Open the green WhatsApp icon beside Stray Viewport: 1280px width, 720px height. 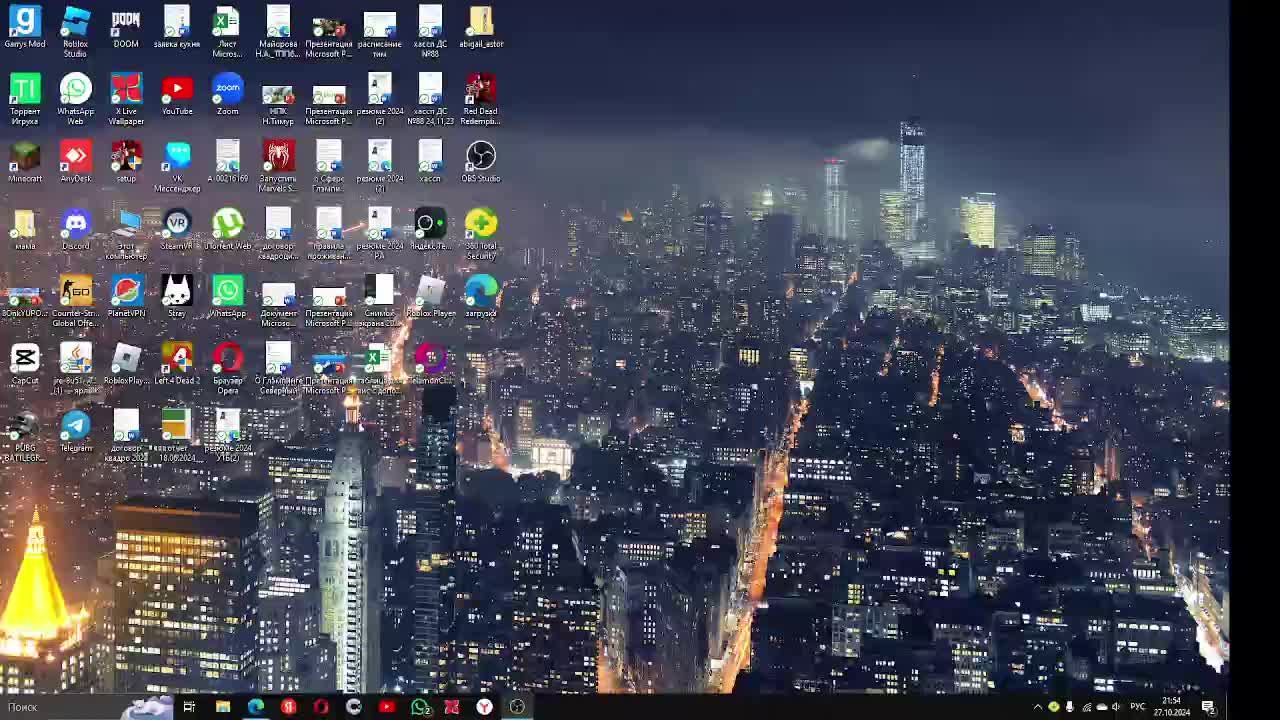click(x=228, y=297)
